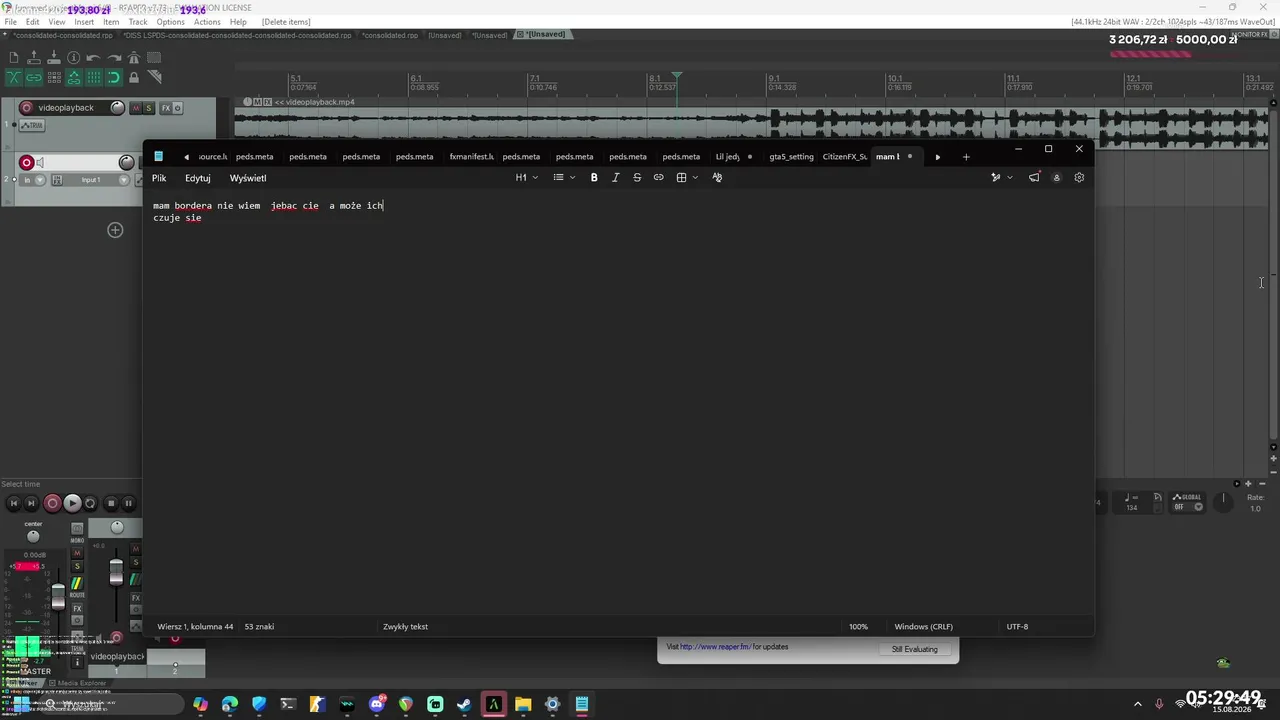Click the New project icon in REAPER toolbar
The width and height of the screenshot is (1280, 720).
14,58
